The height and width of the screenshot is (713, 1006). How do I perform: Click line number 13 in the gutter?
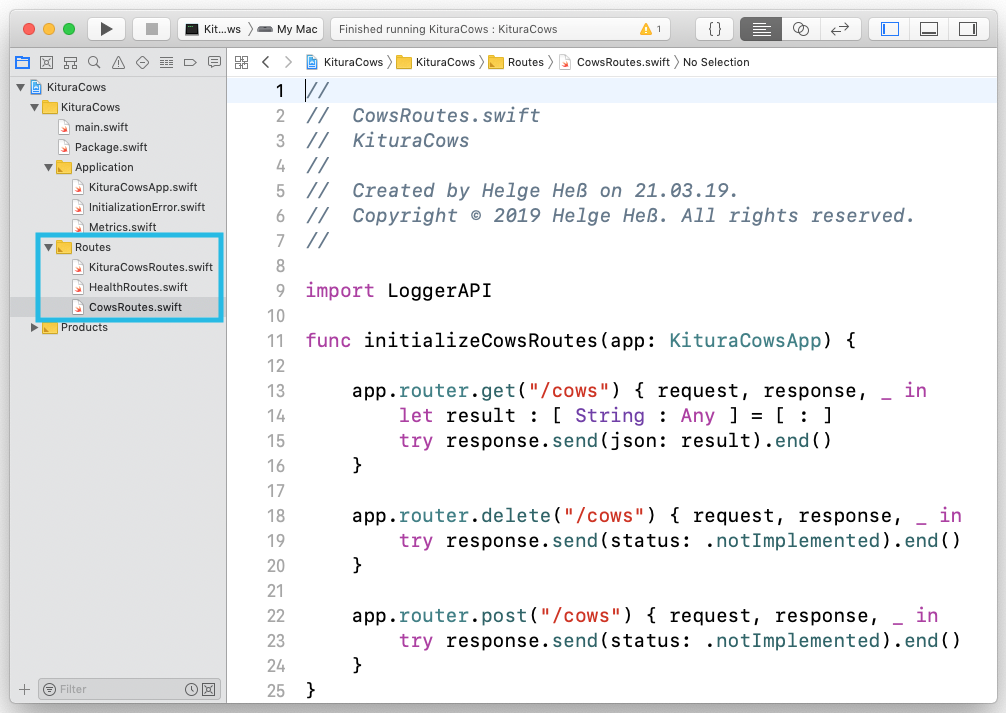[276, 391]
